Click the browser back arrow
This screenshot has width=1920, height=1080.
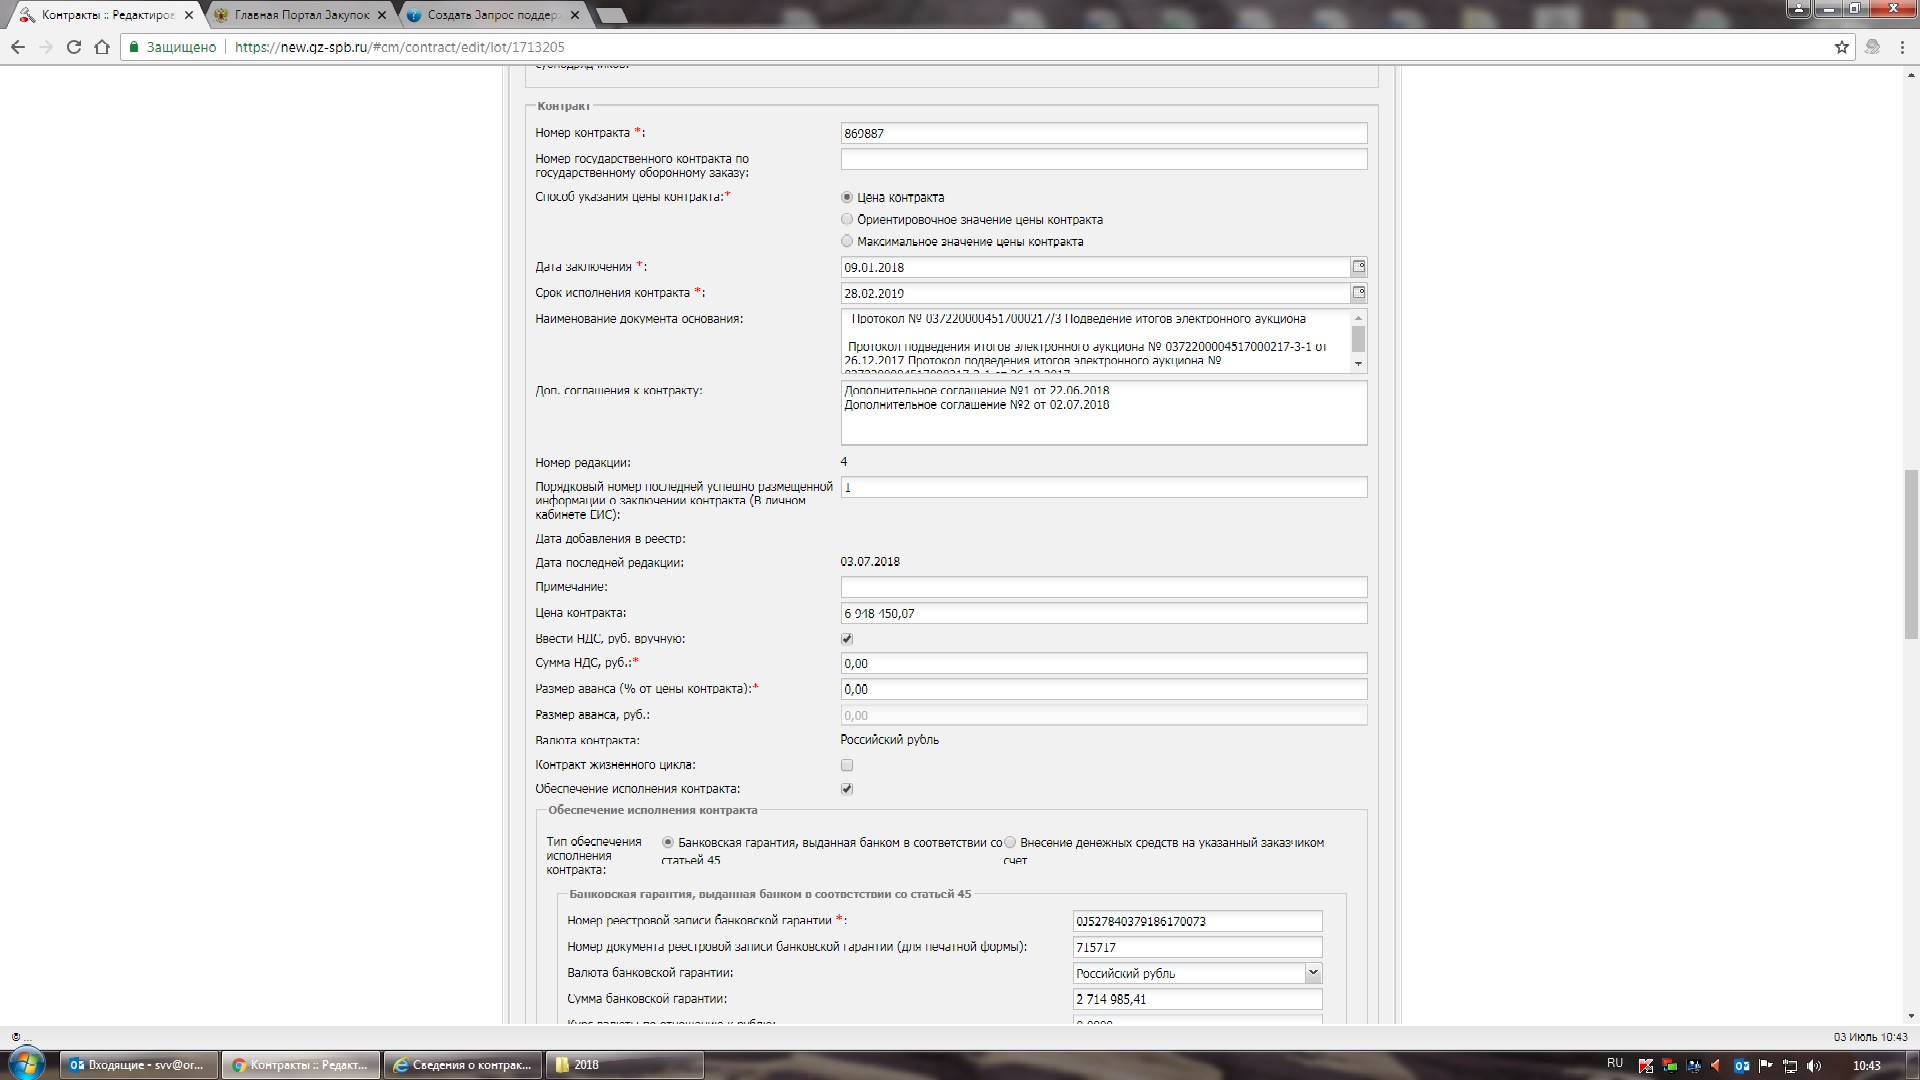(17, 47)
